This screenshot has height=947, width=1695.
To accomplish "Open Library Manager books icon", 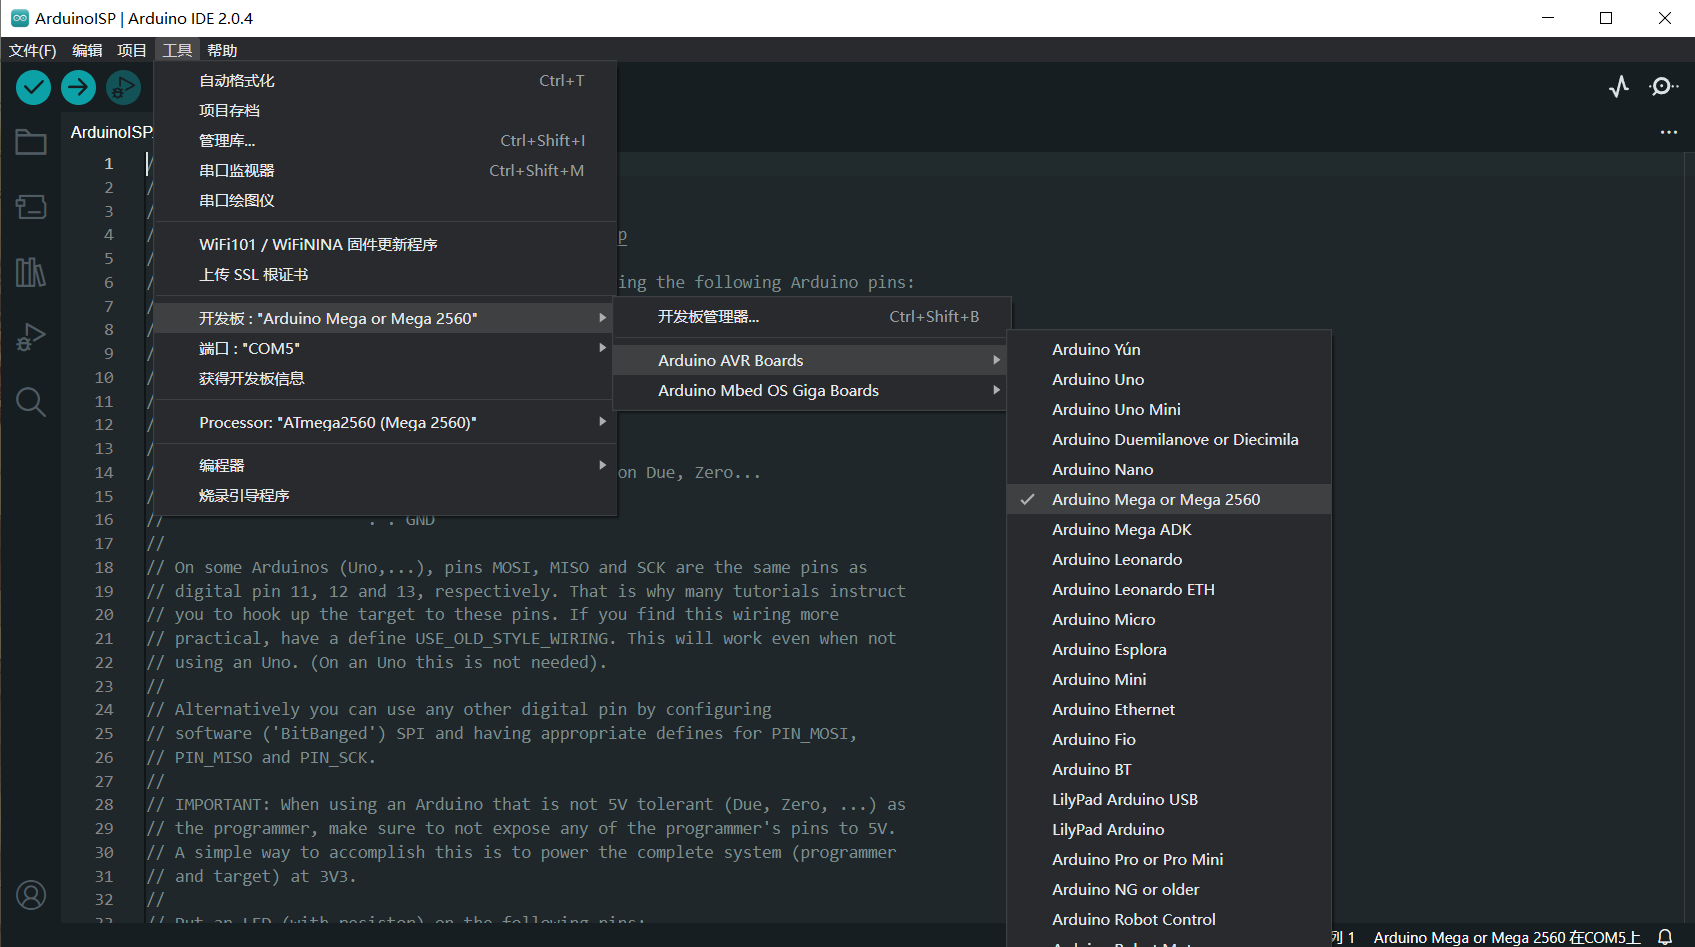I will 31,272.
